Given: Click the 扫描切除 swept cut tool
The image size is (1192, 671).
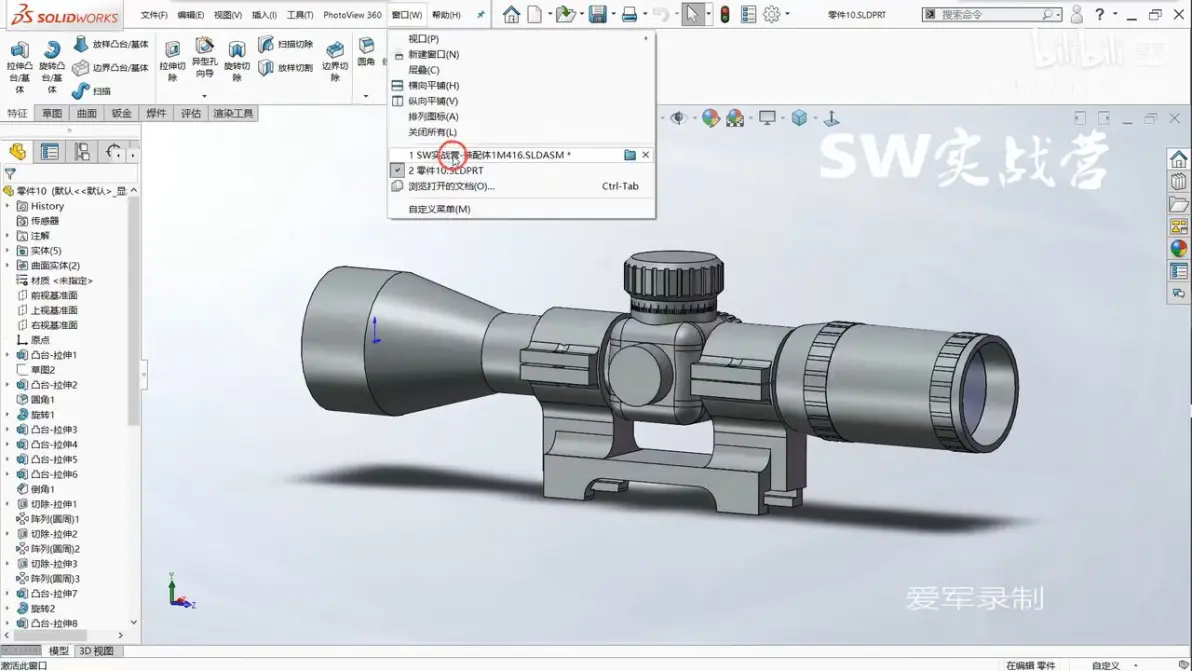Looking at the screenshot, I should pyautogui.click(x=285, y=44).
